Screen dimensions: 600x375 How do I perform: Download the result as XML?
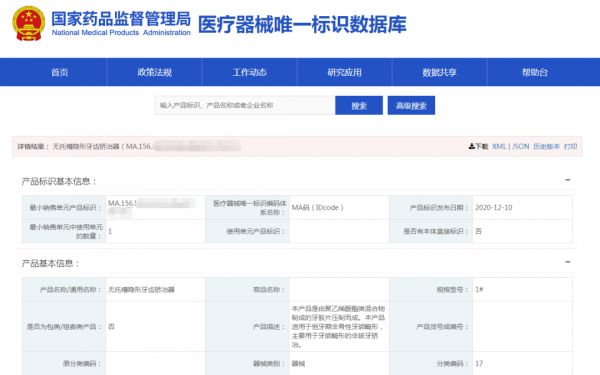point(499,146)
